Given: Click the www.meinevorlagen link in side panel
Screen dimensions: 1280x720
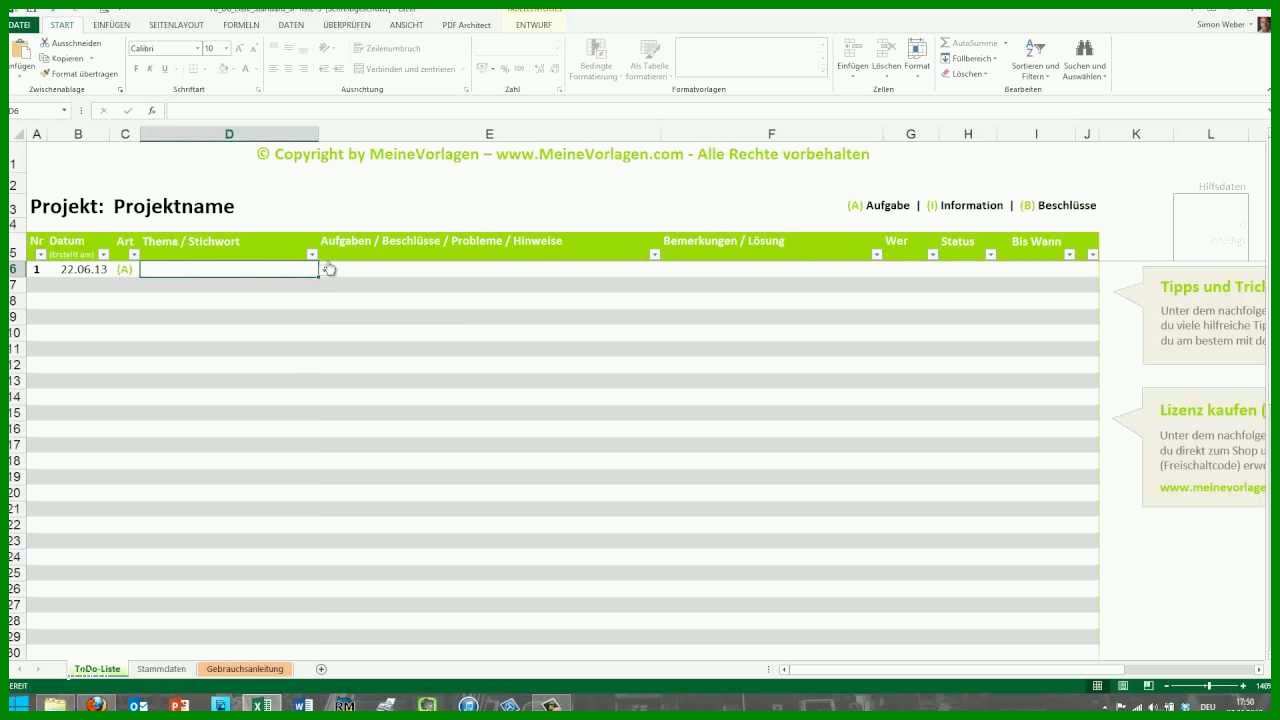Looking at the screenshot, I should click(x=1212, y=487).
